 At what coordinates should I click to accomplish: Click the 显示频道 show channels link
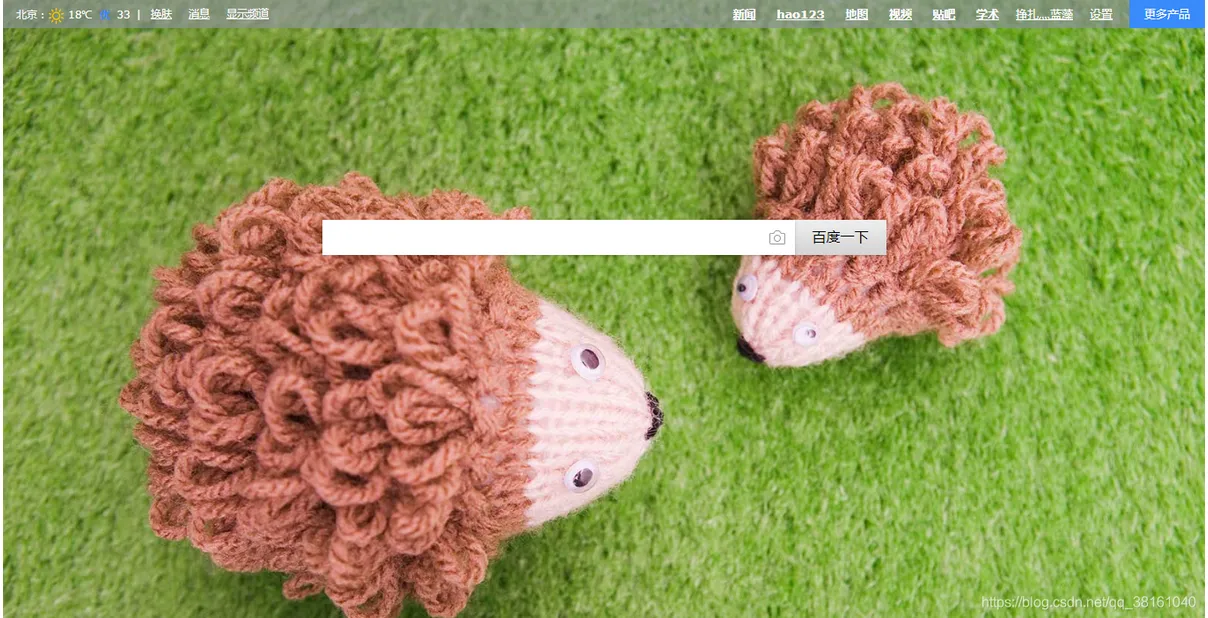[247, 15]
